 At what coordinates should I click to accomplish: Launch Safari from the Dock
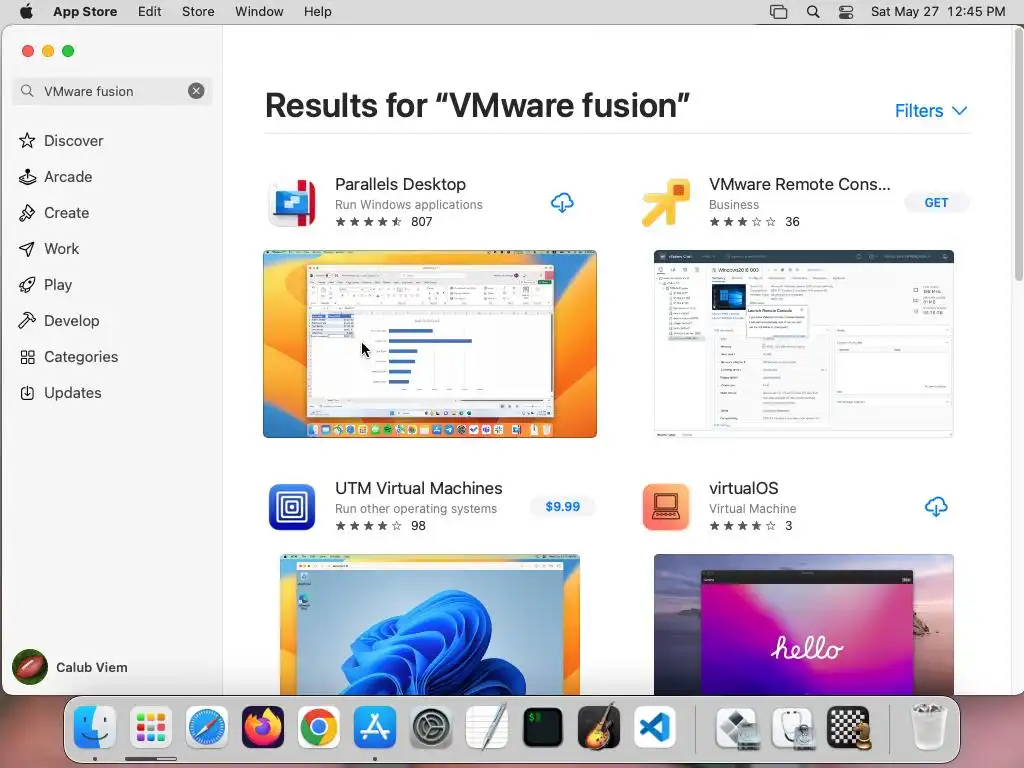point(206,727)
